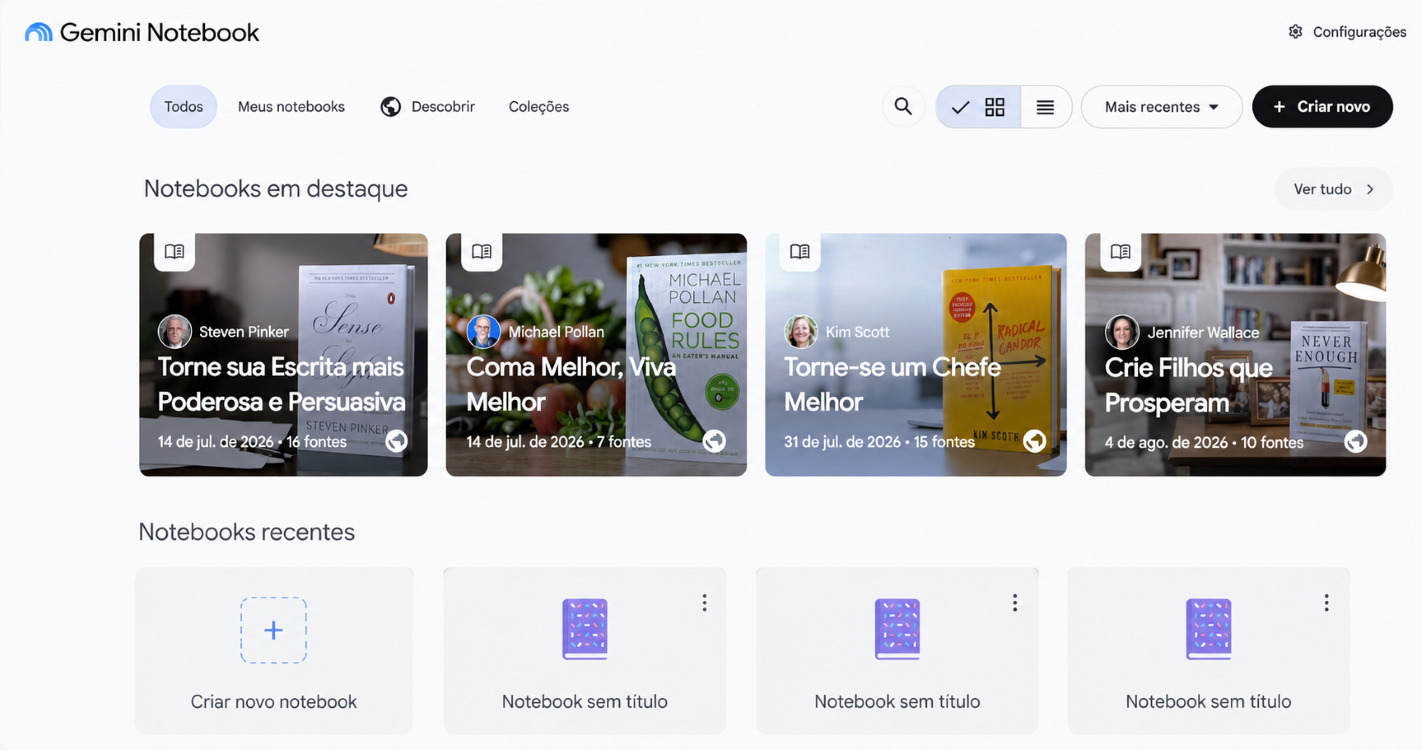Open the Kim Scott notebook card
The width and height of the screenshot is (1422, 750).
[x=916, y=355]
